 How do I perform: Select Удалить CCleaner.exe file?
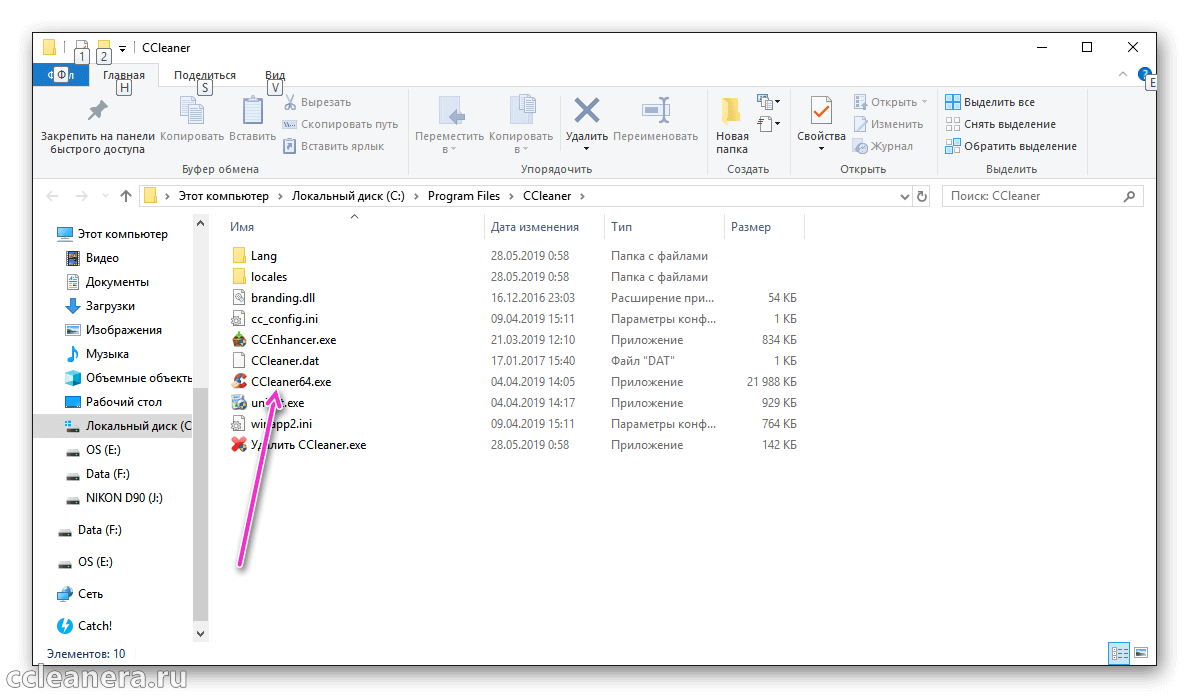pyautogui.click(x=309, y=445)
